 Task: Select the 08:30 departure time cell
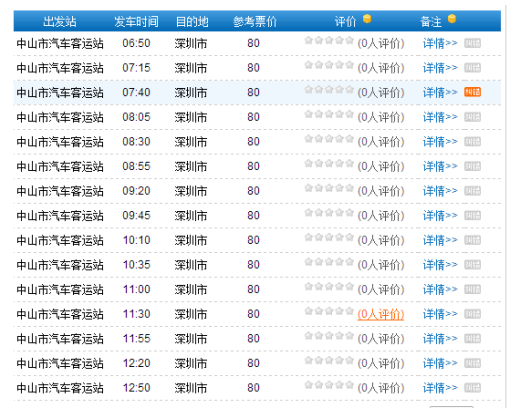[x=136, y=142]
